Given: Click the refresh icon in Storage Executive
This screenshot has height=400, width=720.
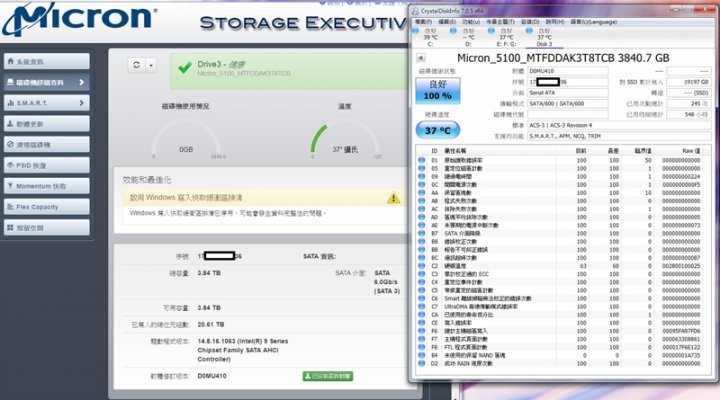Looking at the screenshot, I should 136,65.
